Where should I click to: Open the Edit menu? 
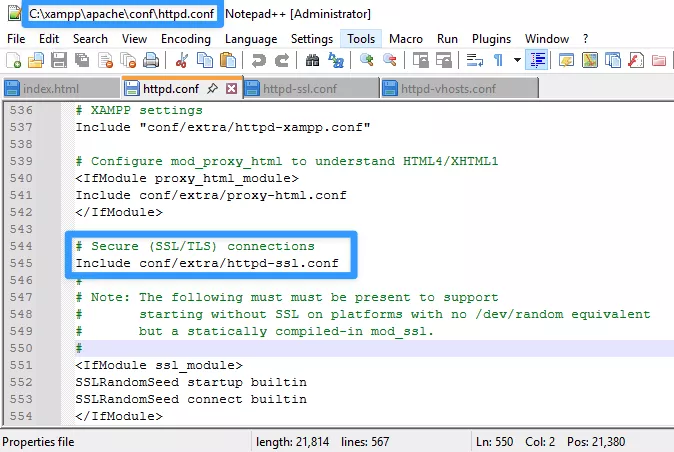tap(49, 39)
